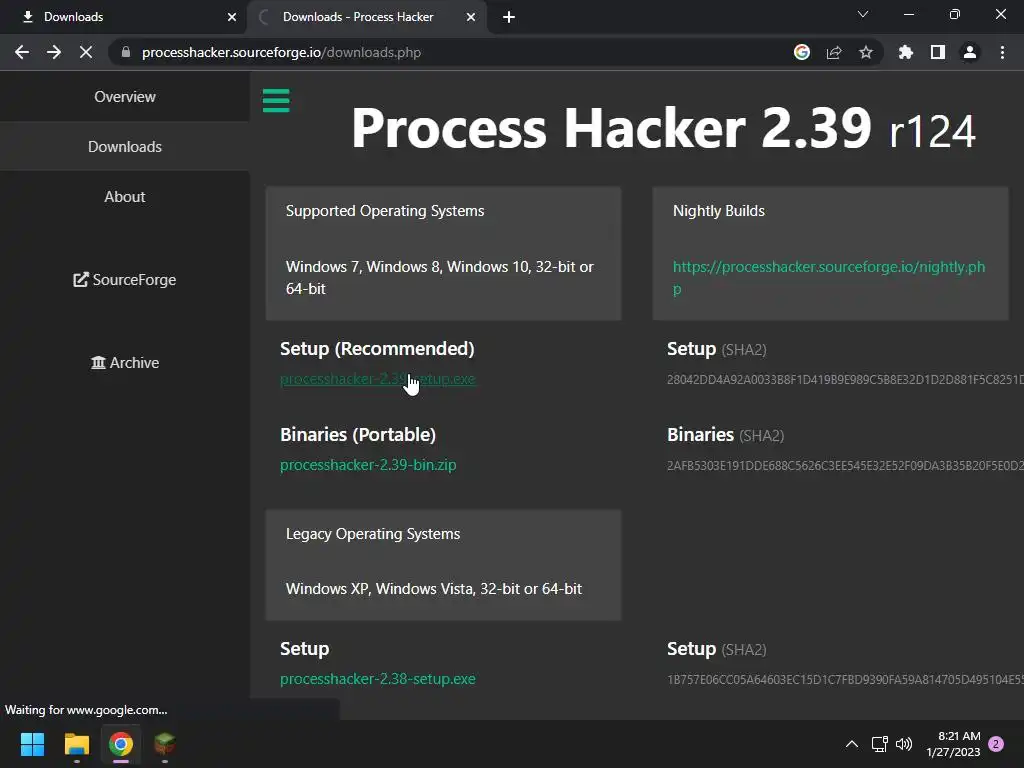The width and height of the screenshot is (1024, 768).
Task: Stop loading the page
Action: pyautogui.click(x=86, y=52)
